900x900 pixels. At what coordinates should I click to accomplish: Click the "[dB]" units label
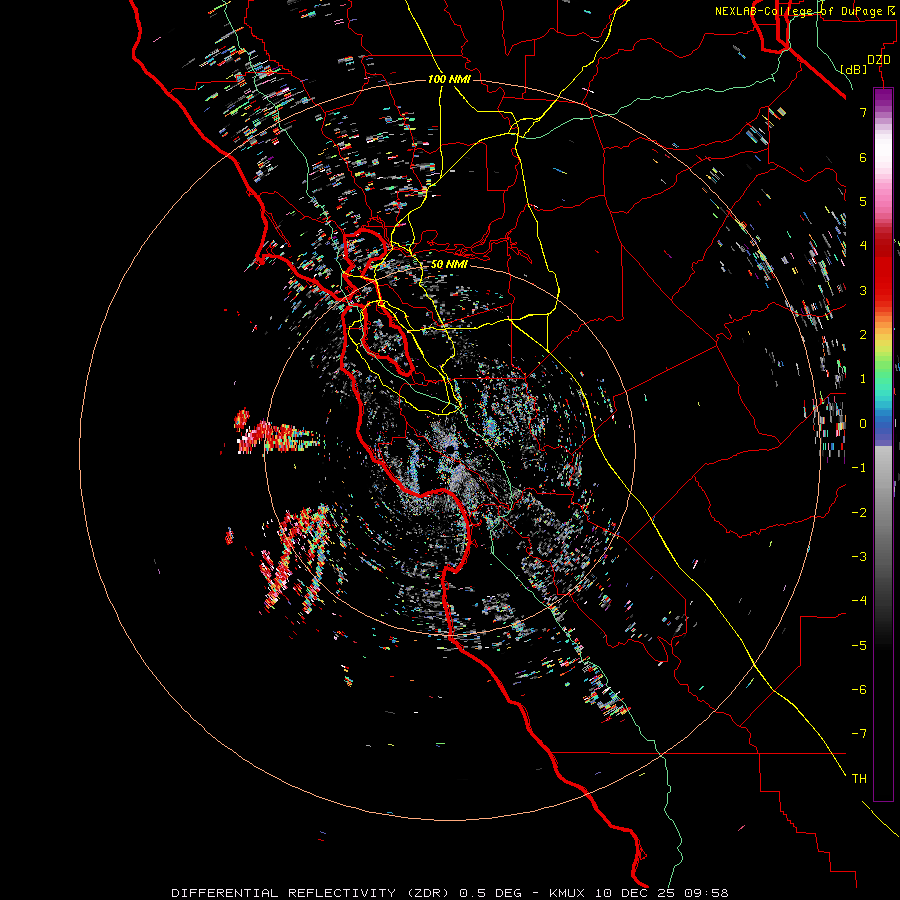tap(854, 69)
